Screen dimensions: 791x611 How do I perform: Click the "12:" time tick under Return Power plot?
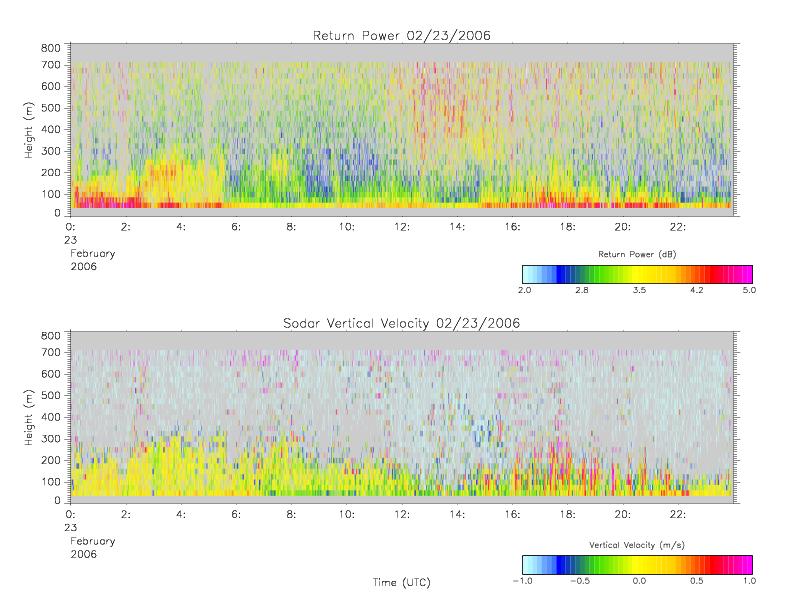pyautogui.click(x=402, y=227)
